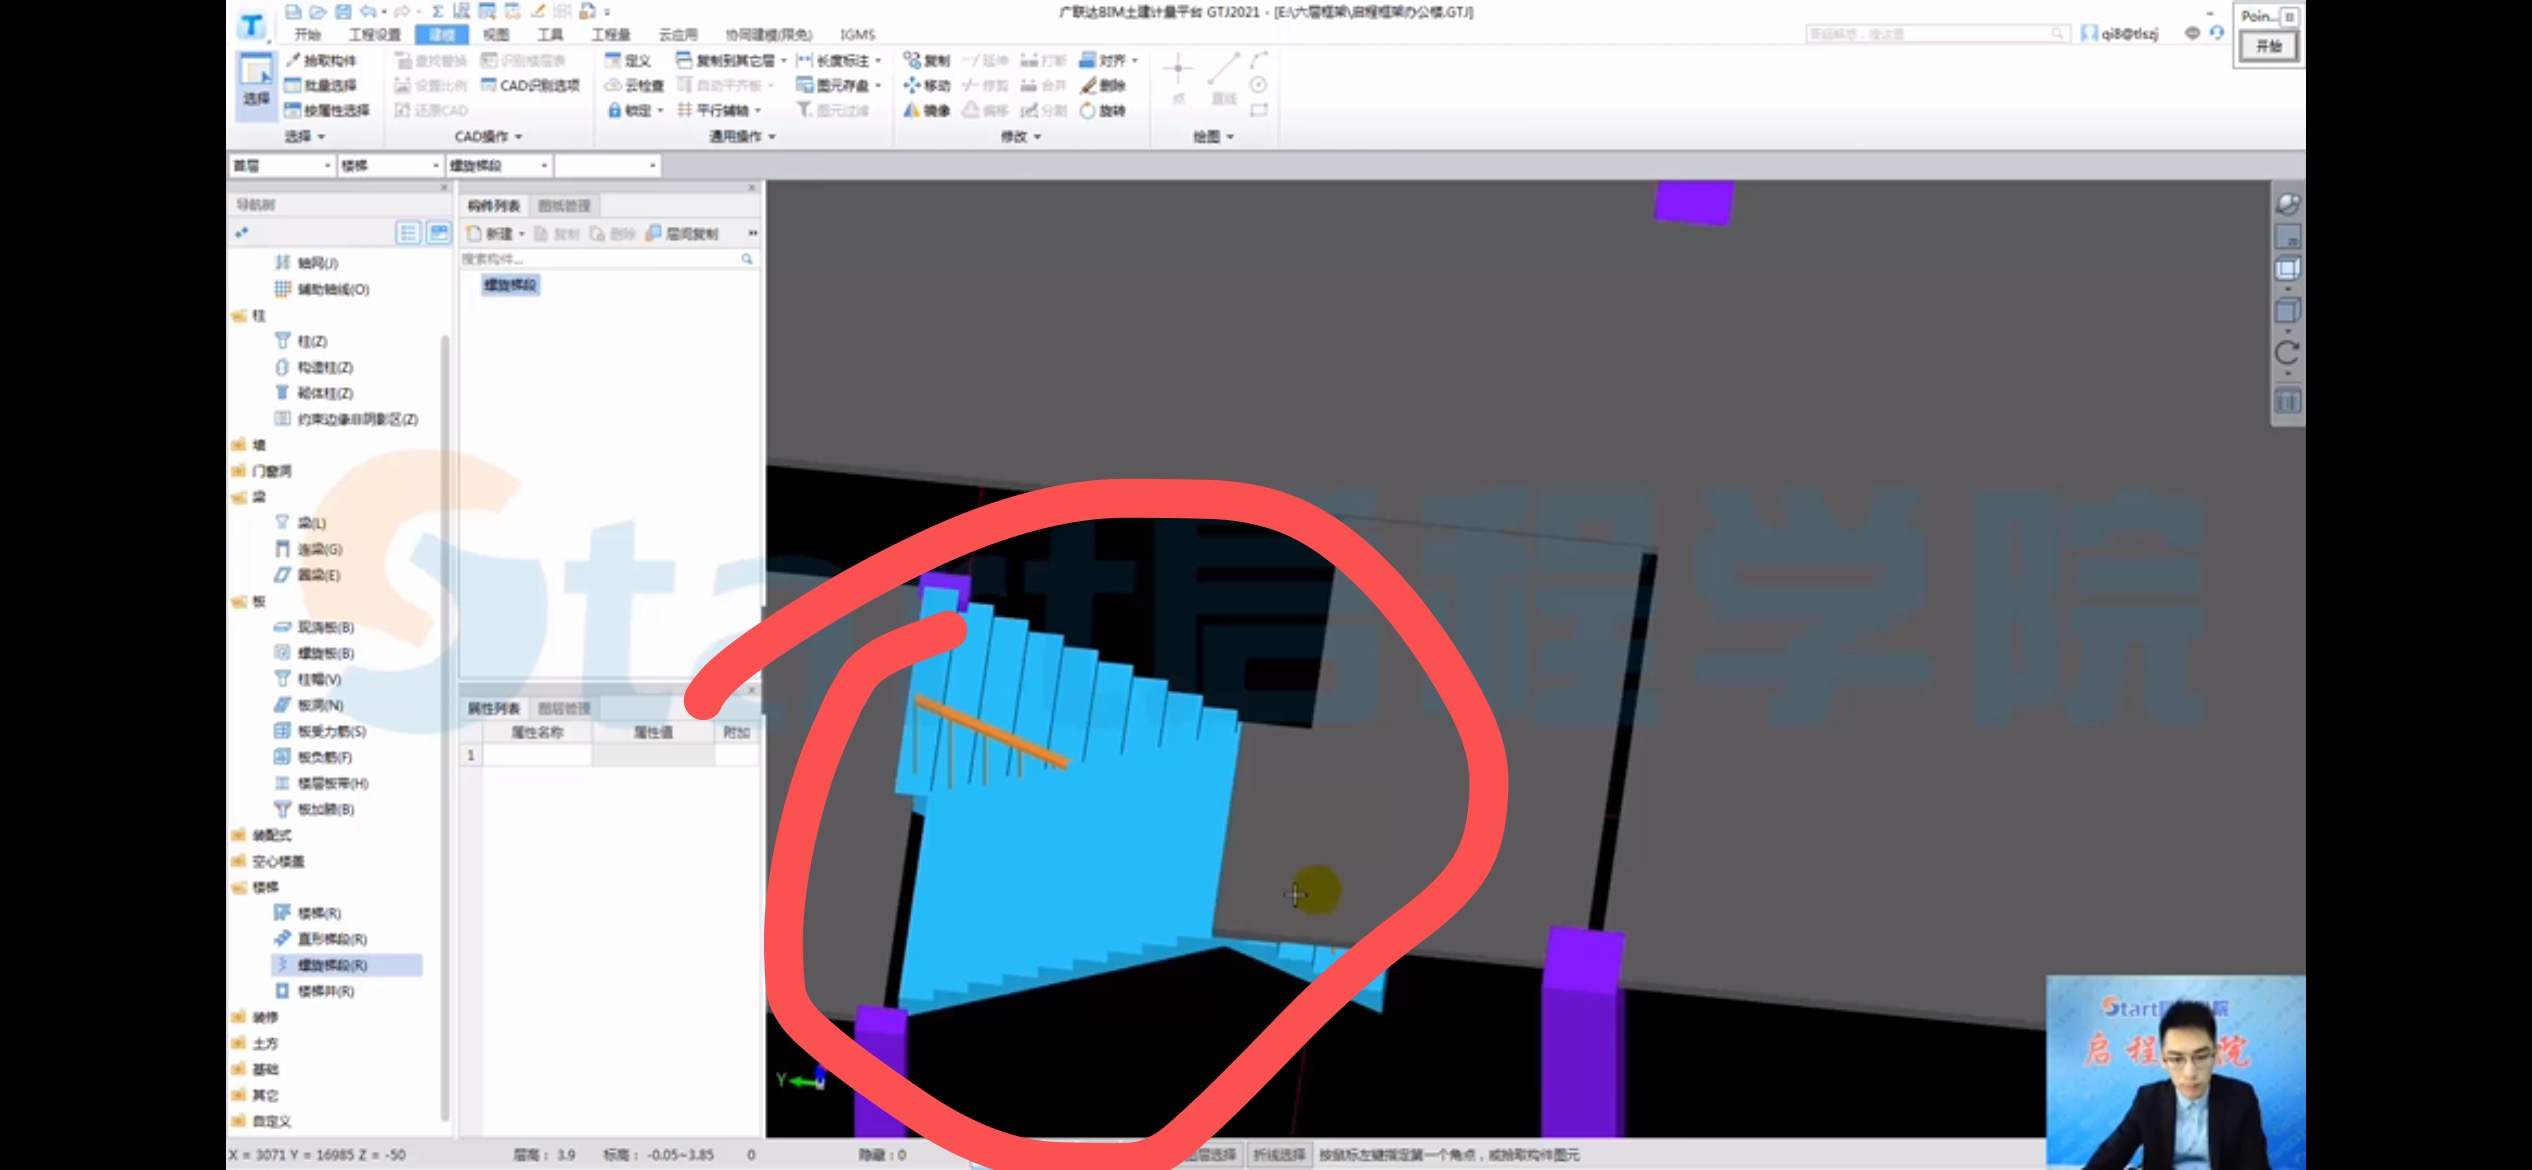Expand the 墙 folder in navigation tree
Image resolution: width=2532 pixels, height=1170 pixels.
tap(240, 445)
